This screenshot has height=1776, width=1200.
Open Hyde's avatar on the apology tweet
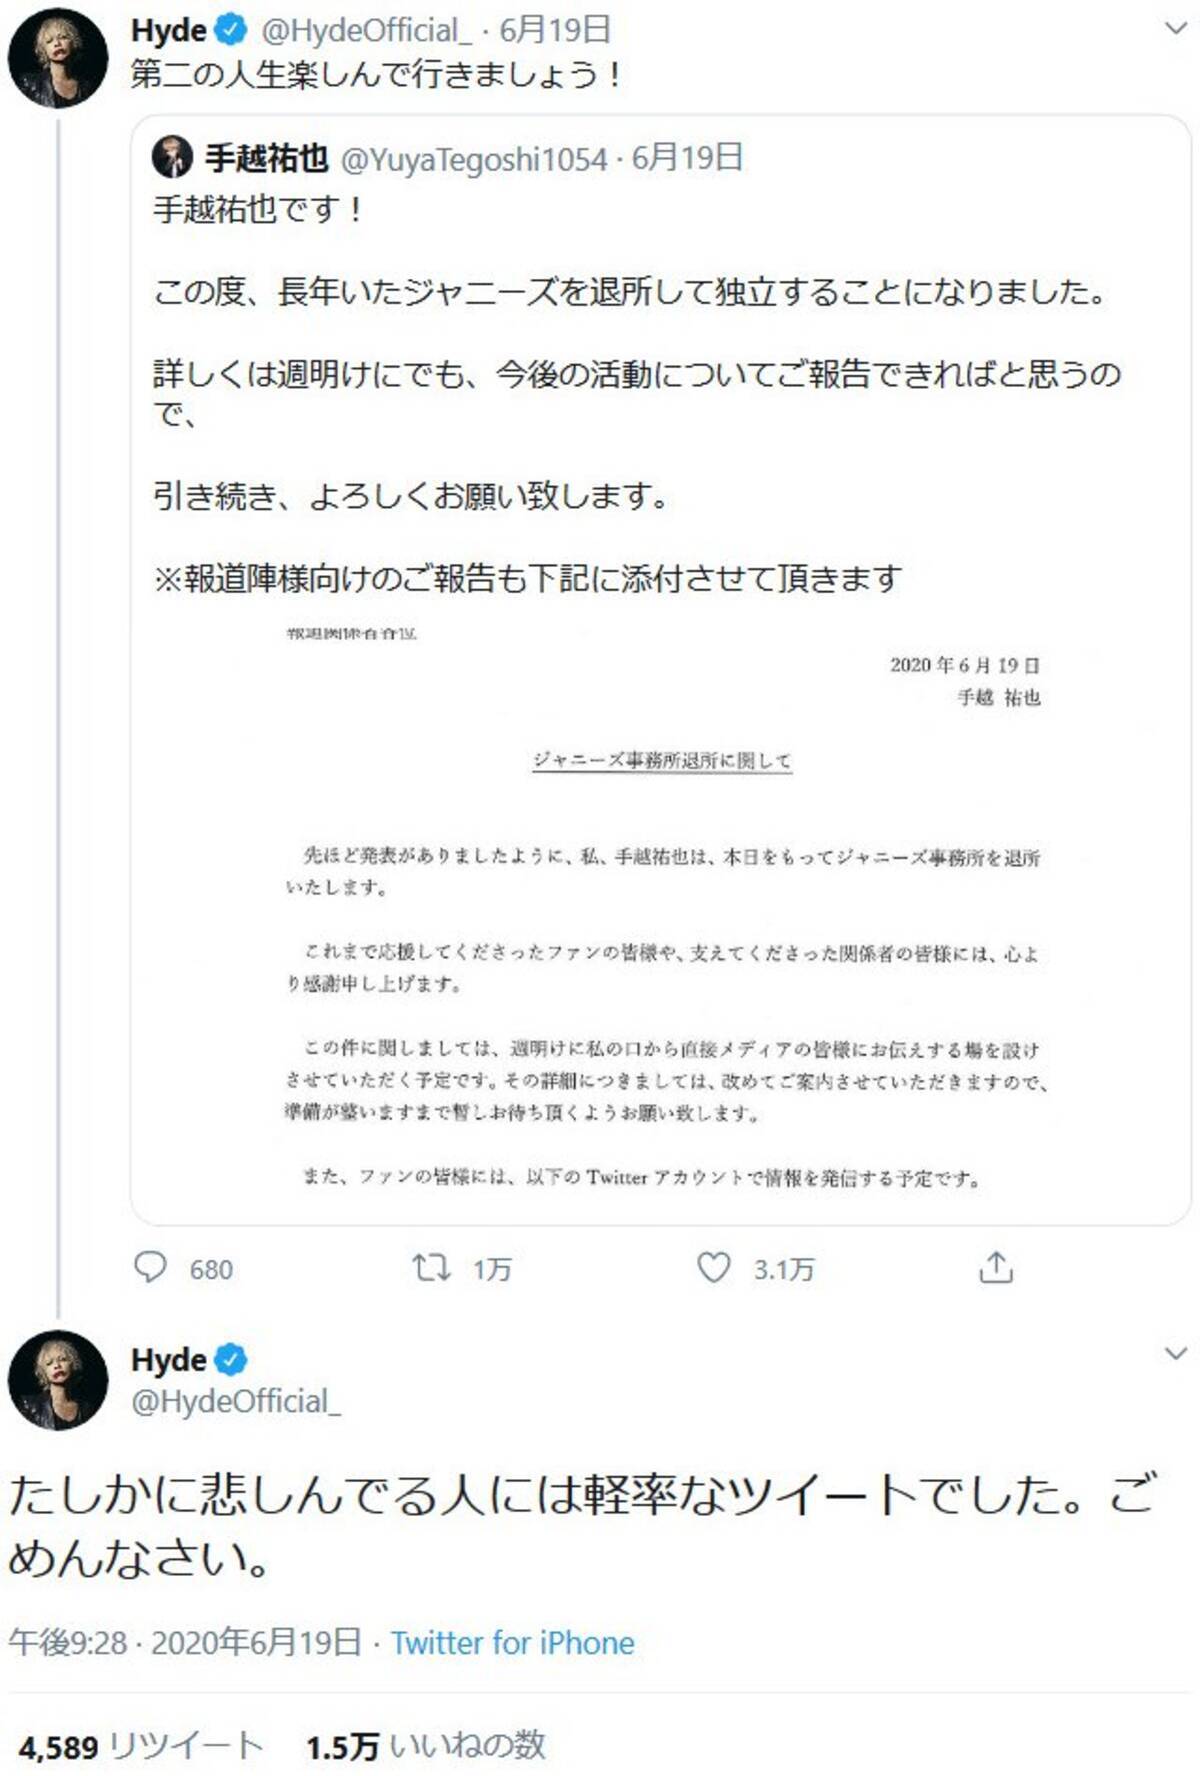tap(58, 1381)
